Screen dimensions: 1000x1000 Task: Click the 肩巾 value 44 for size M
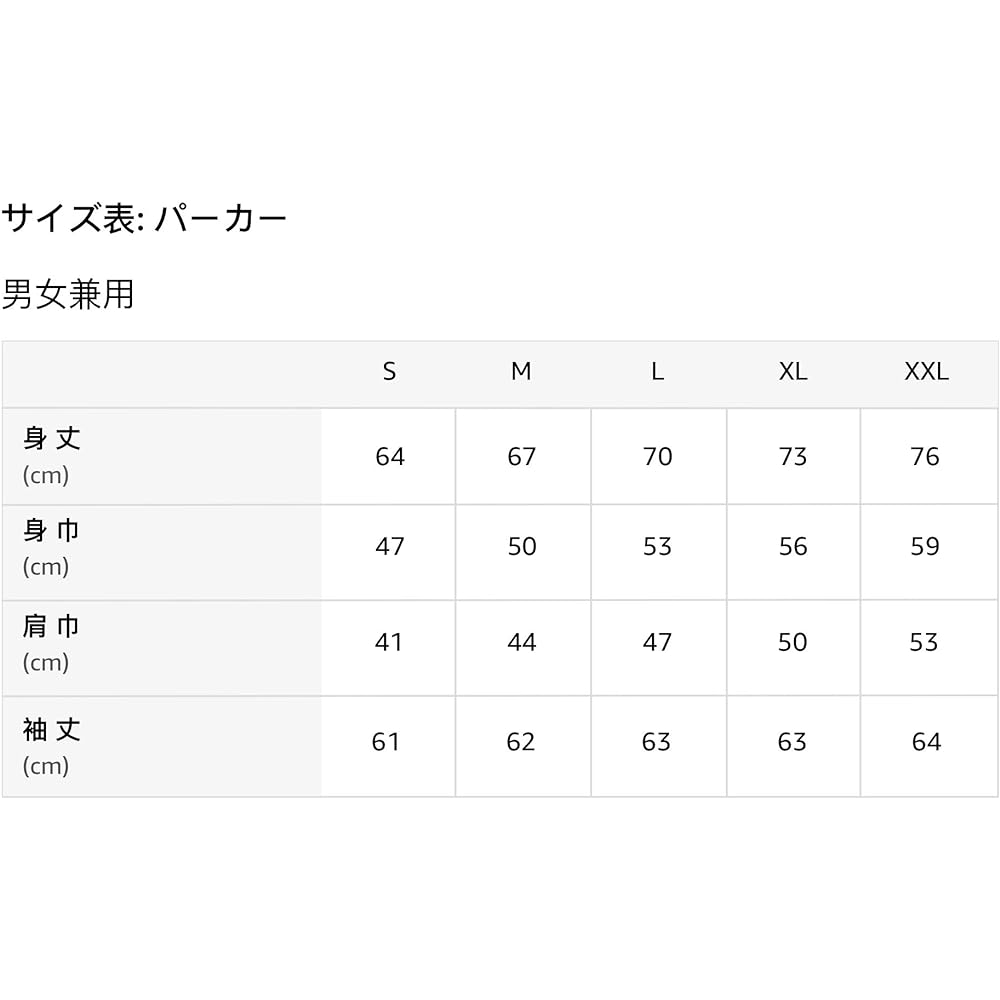[x=522, y=643]
